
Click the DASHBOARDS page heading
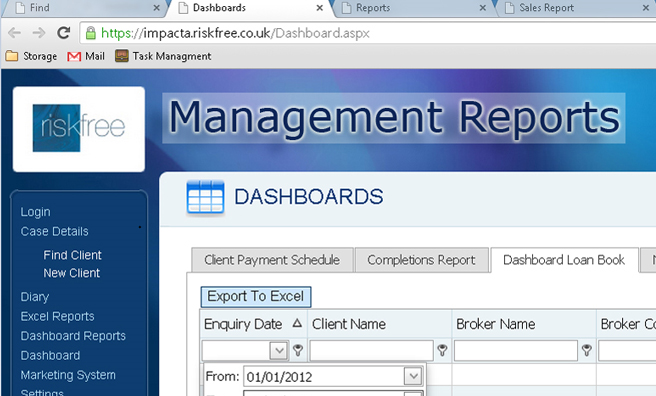click(x=309, y=197)
